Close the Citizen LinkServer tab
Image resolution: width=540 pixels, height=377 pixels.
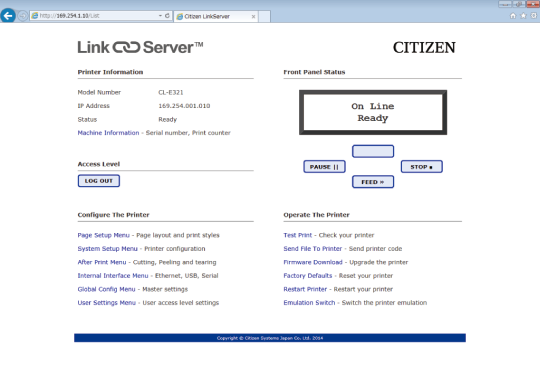(x=253, y=17)
